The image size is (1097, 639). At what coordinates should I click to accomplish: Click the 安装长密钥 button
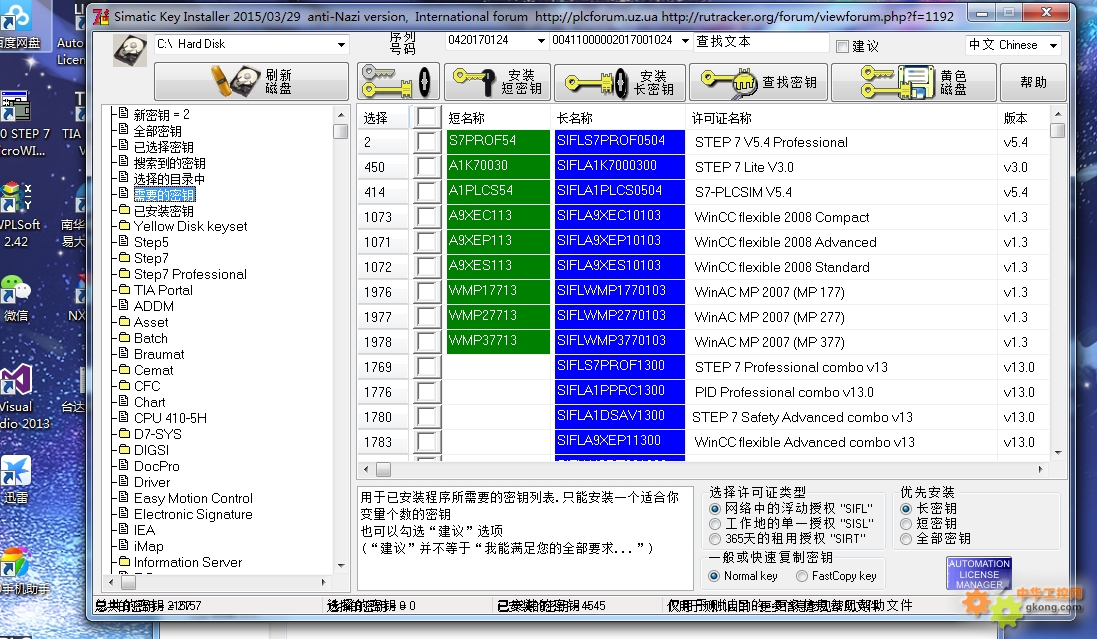pyautogui.click(x=620, y=82)
